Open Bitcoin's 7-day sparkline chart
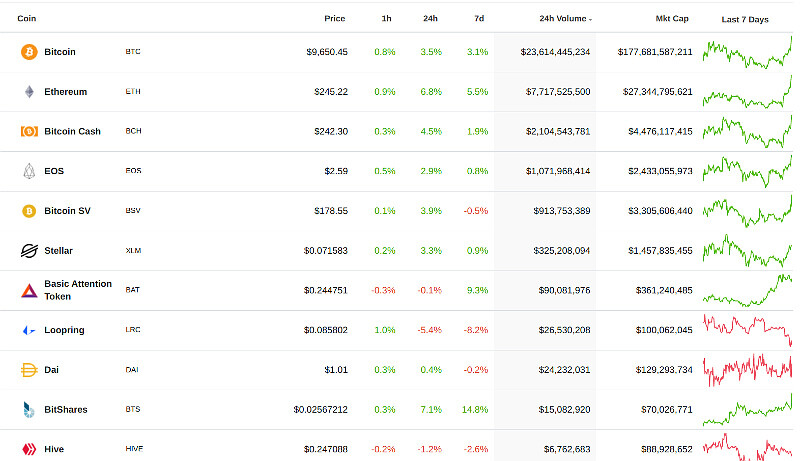This screenshot has width=800, height=461. point(747,53)
